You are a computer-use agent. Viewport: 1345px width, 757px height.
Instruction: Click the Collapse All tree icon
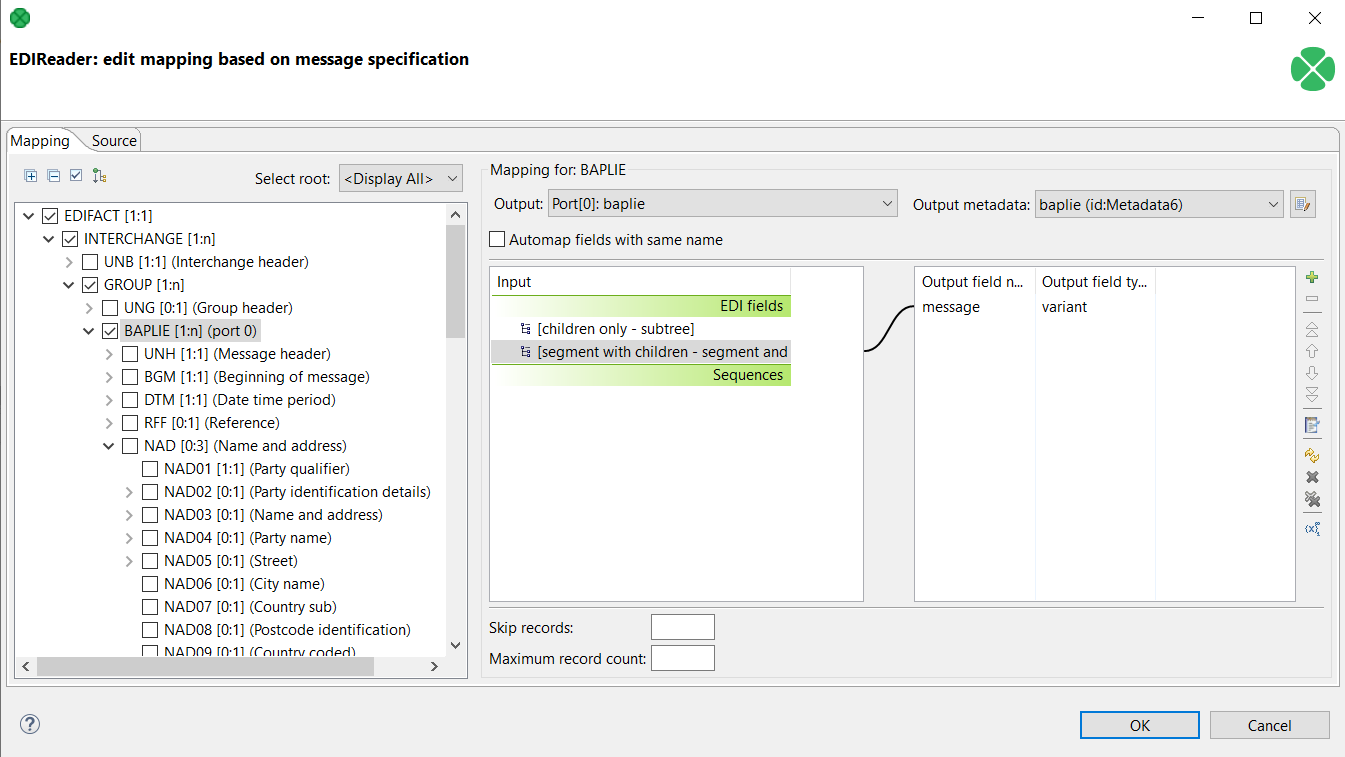click(53, 176)
